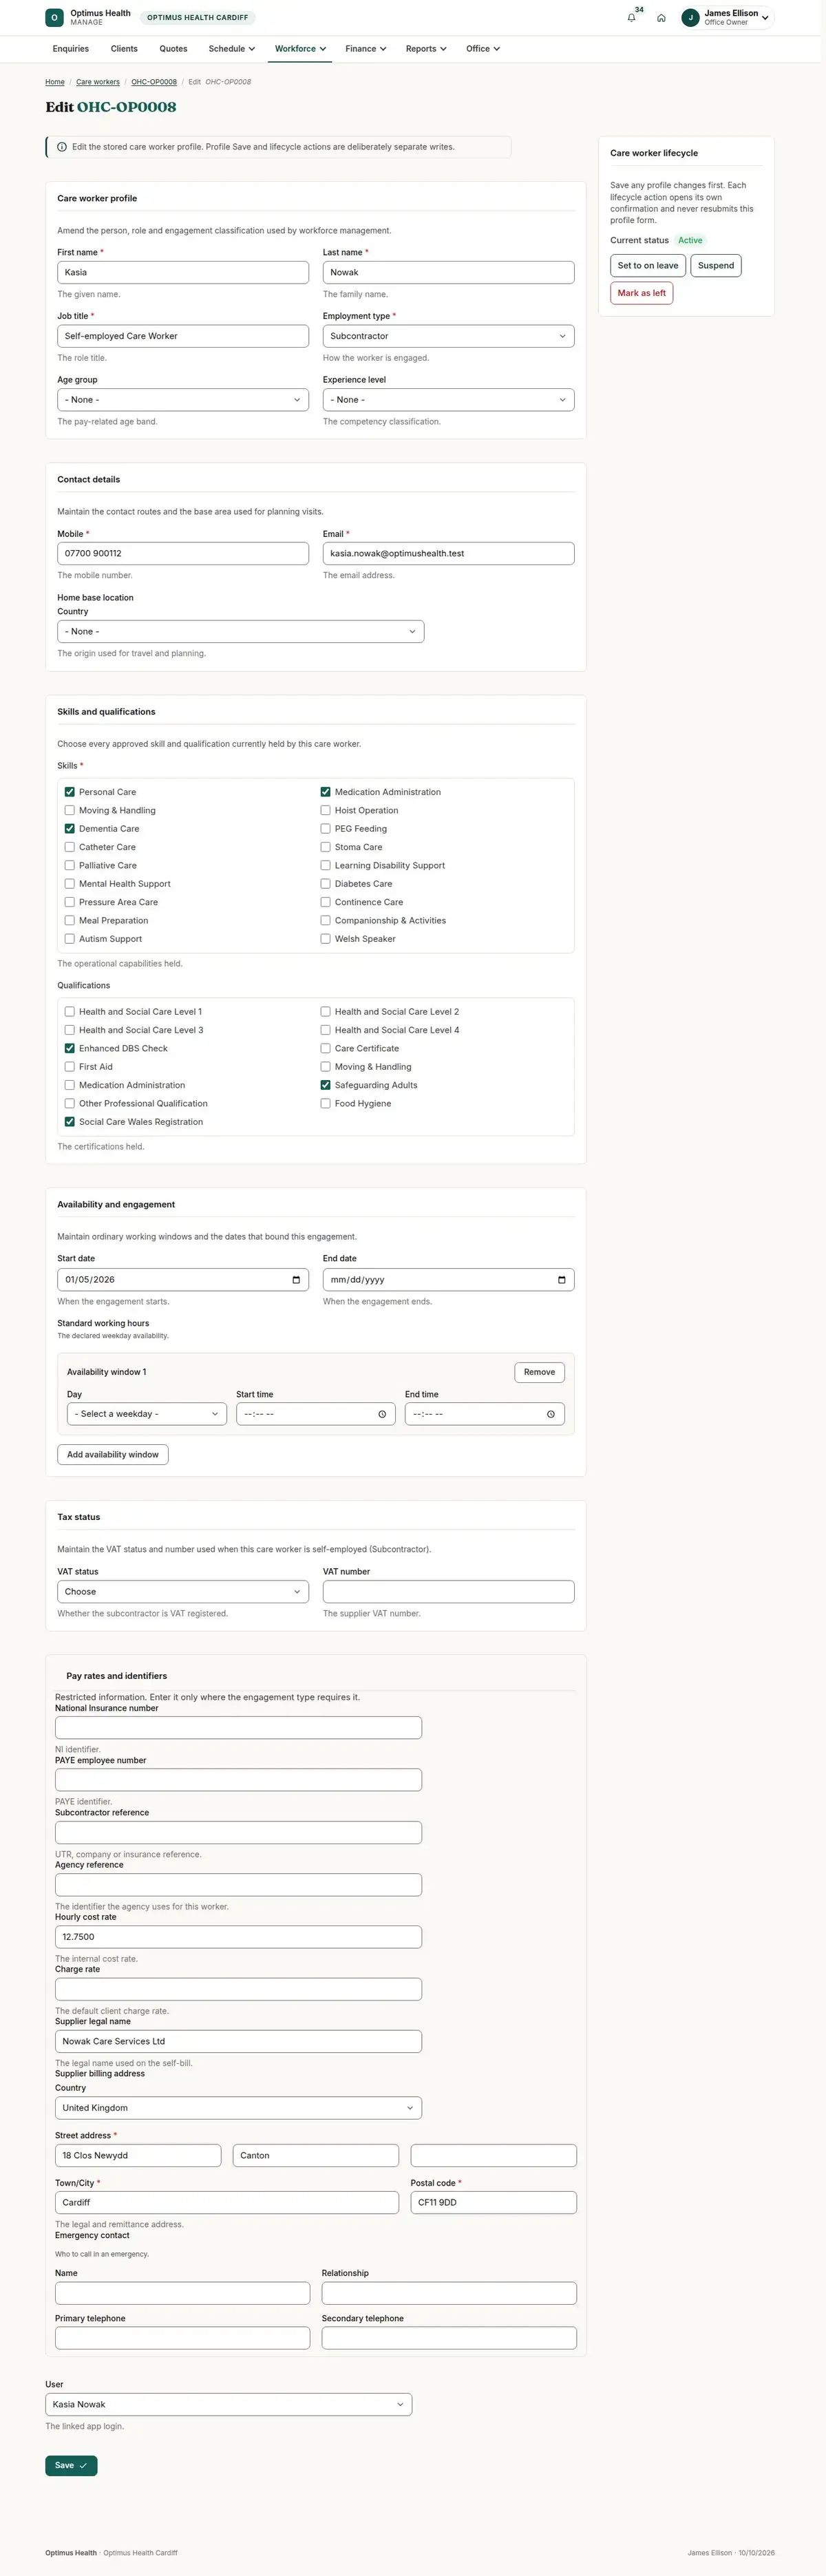Click the Home breadcrumb link
This screenshot has height=2576, width=826.
pos(55,82)
